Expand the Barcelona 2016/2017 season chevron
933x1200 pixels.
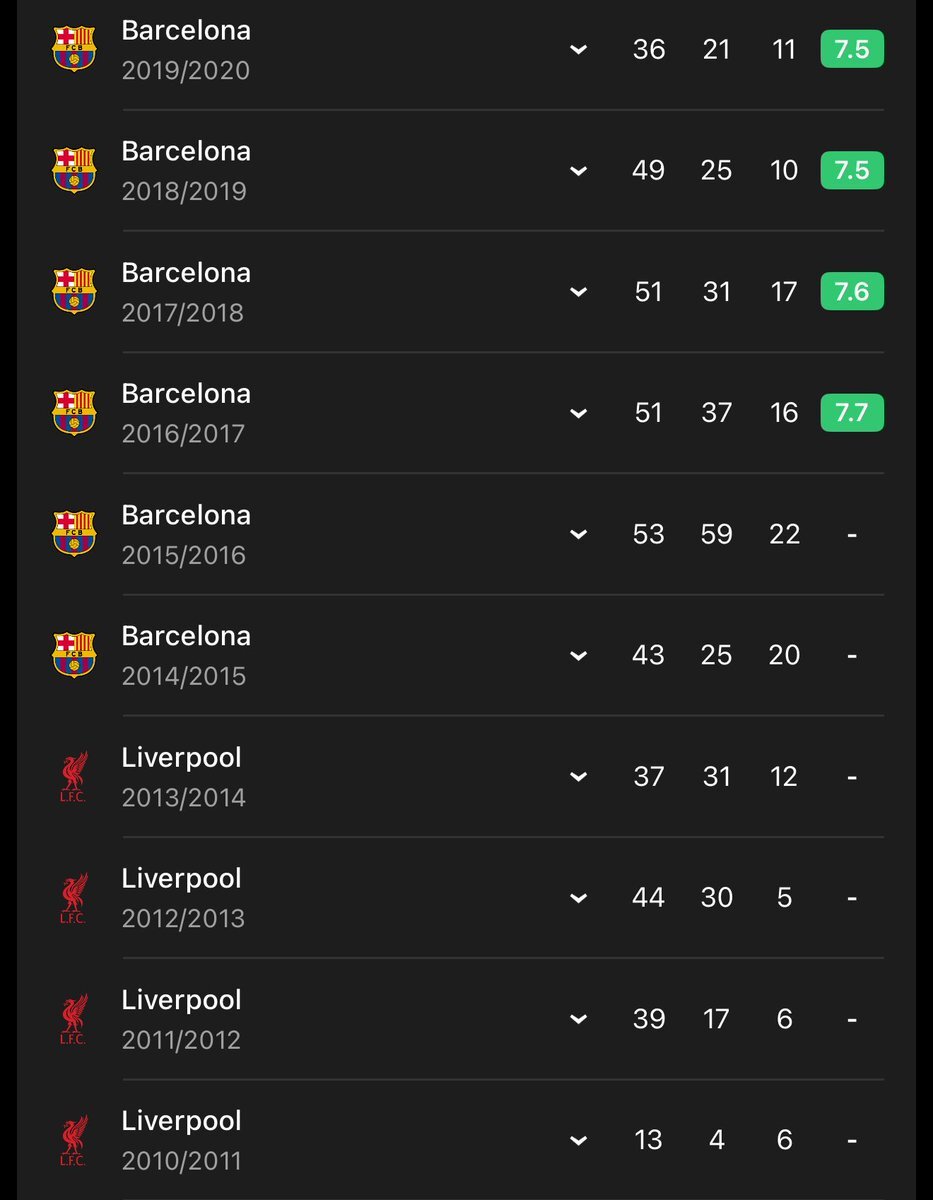pyautogui.click(x=578, y=413)
